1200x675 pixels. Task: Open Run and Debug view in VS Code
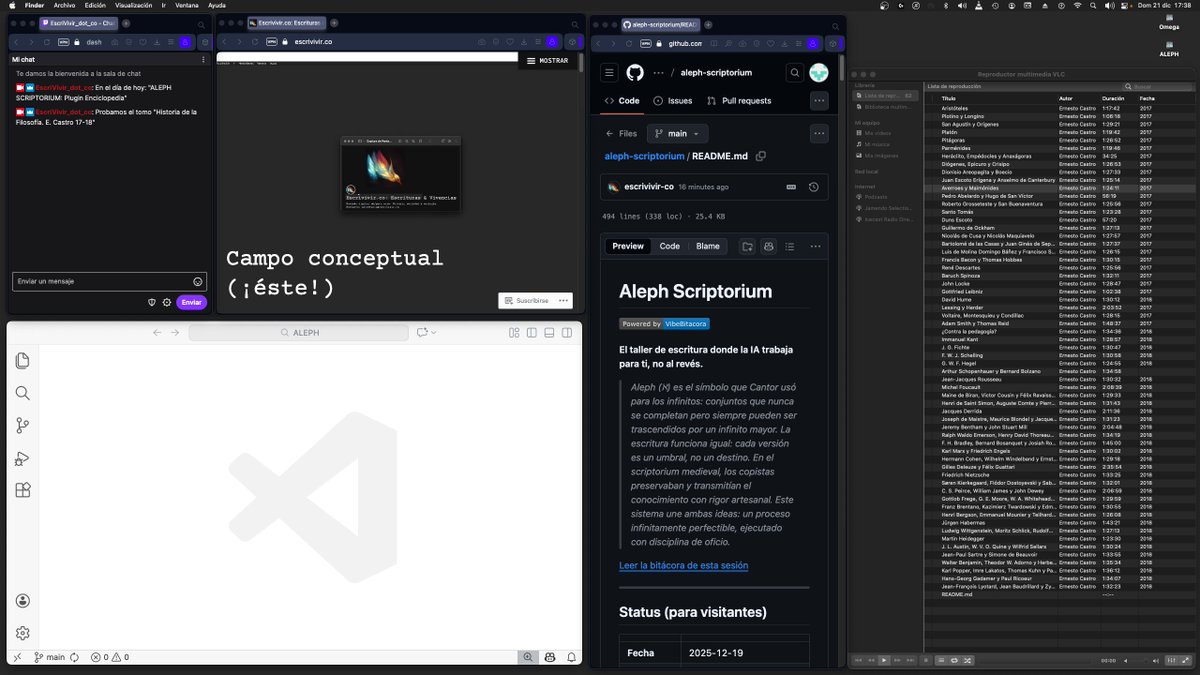[22, 459]
